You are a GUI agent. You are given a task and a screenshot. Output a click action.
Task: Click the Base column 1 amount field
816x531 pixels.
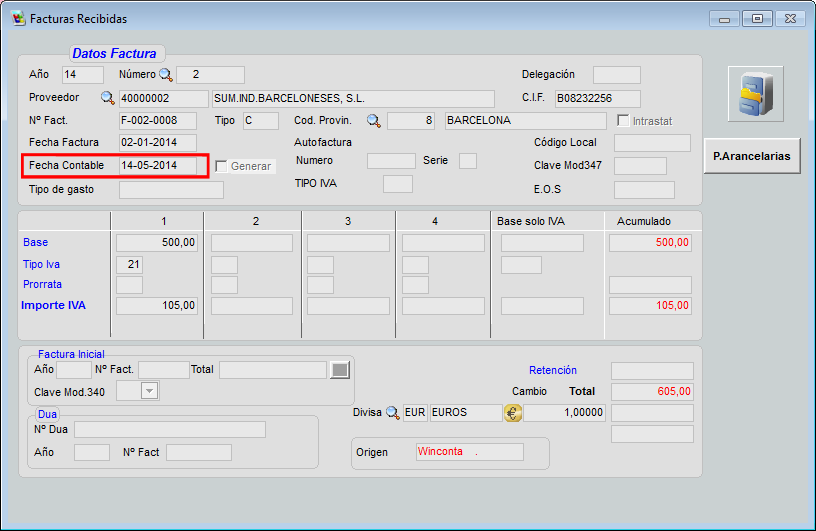pos(157,242)
